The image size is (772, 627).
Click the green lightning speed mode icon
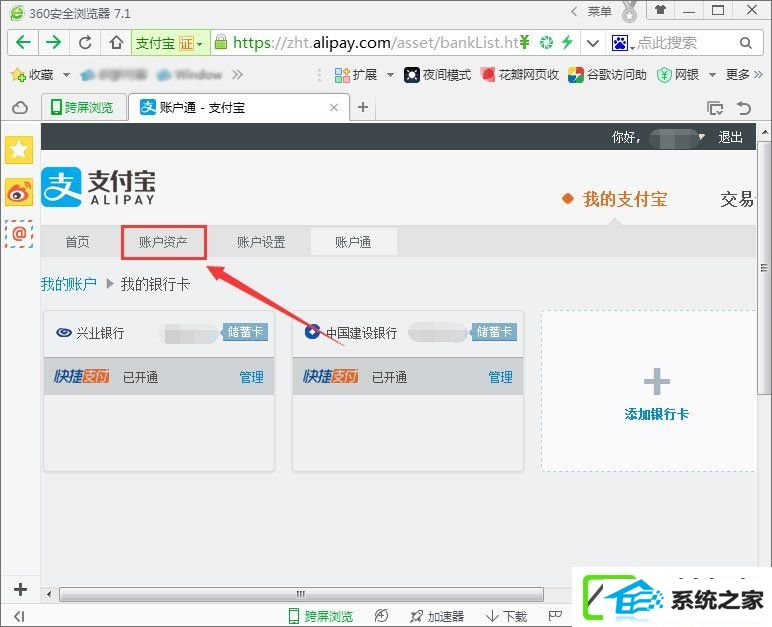(x=567, y=42)
